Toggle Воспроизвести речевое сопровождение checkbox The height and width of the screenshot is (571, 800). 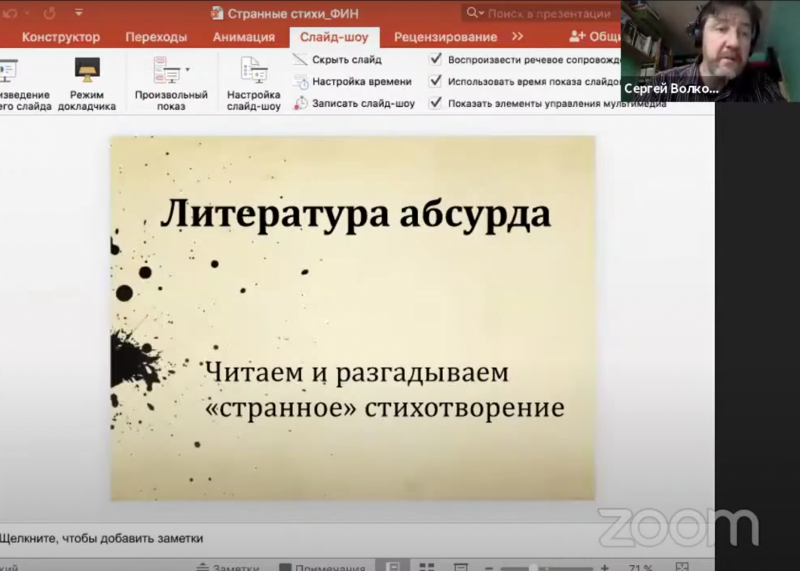(x=436, y=59)
